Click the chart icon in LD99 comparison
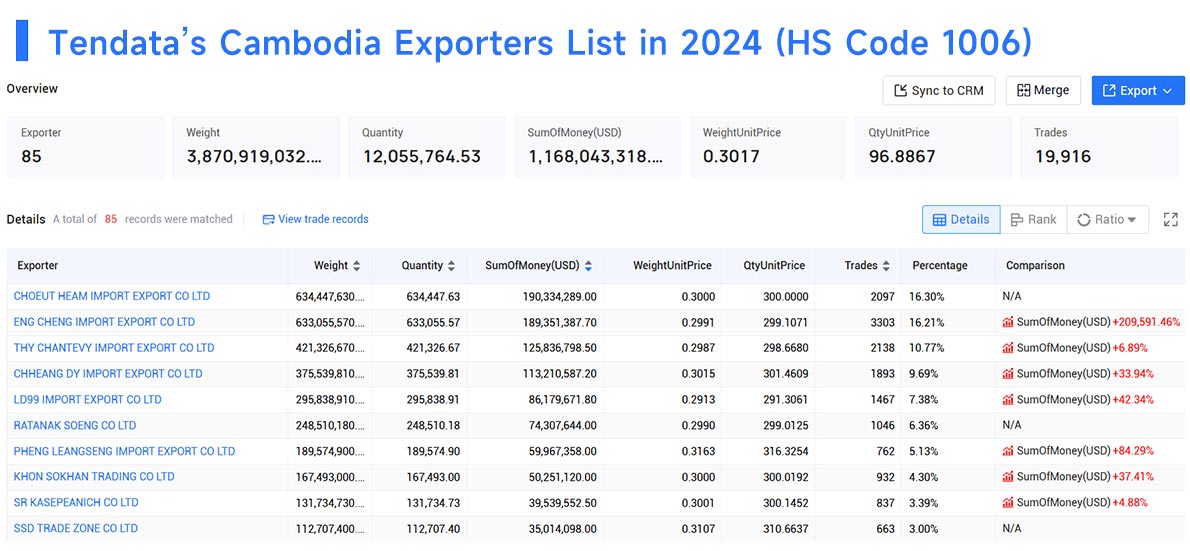The width and height of the screenshot is (1190, 551). pyautogui.click(x=1008, y=399)
